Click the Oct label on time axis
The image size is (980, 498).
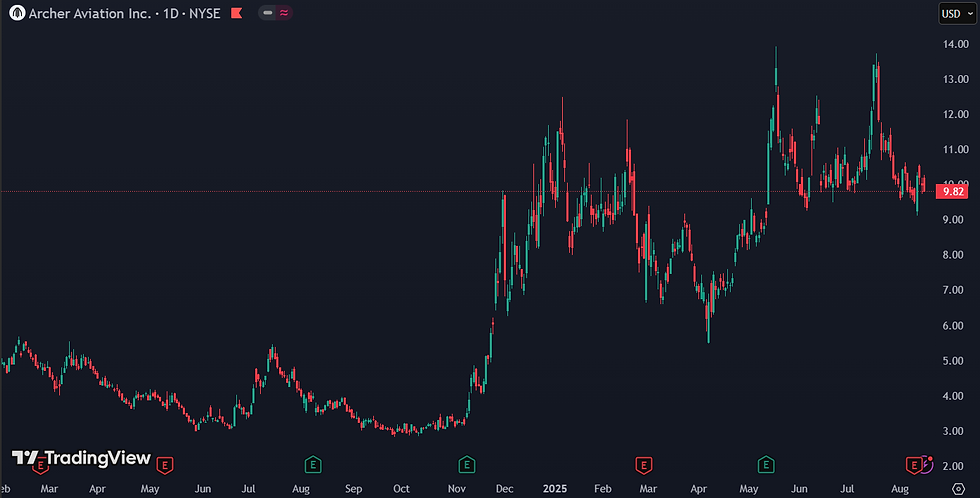401,489
